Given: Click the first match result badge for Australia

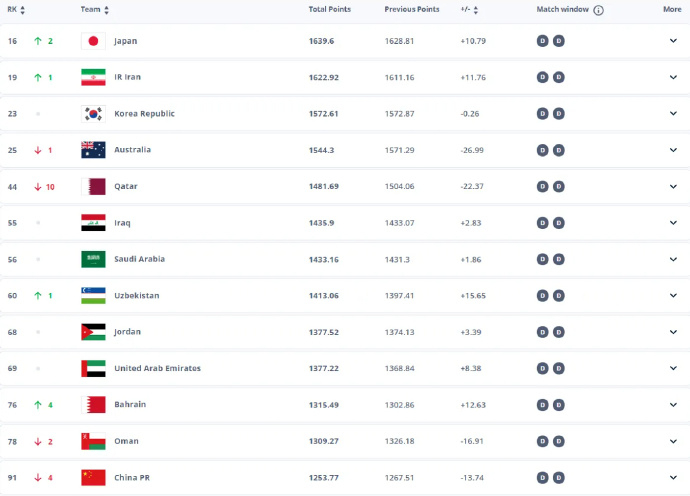Looking at the screenshot, I should [x=543, y=150].
